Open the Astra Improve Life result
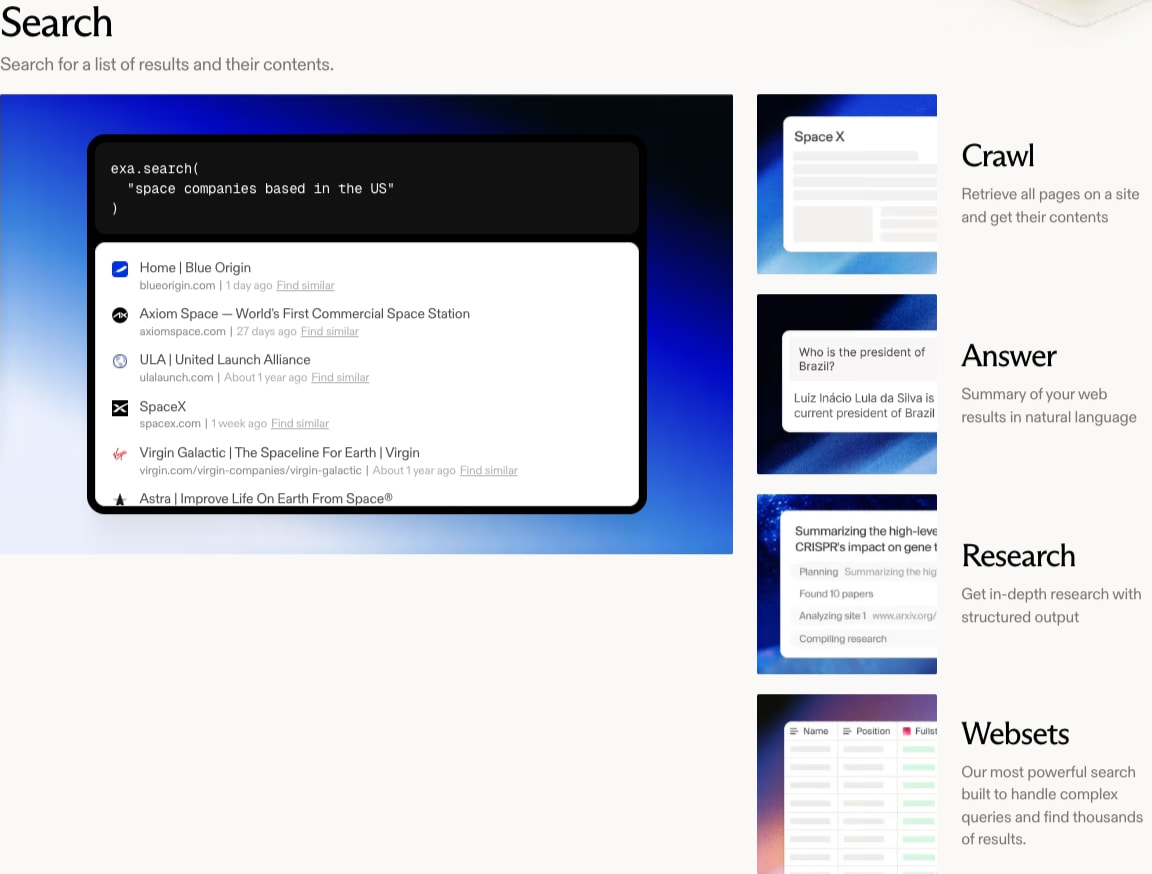Image resolution: width=1152 pixels, height=874 pixels. click(x=265, y=498)
